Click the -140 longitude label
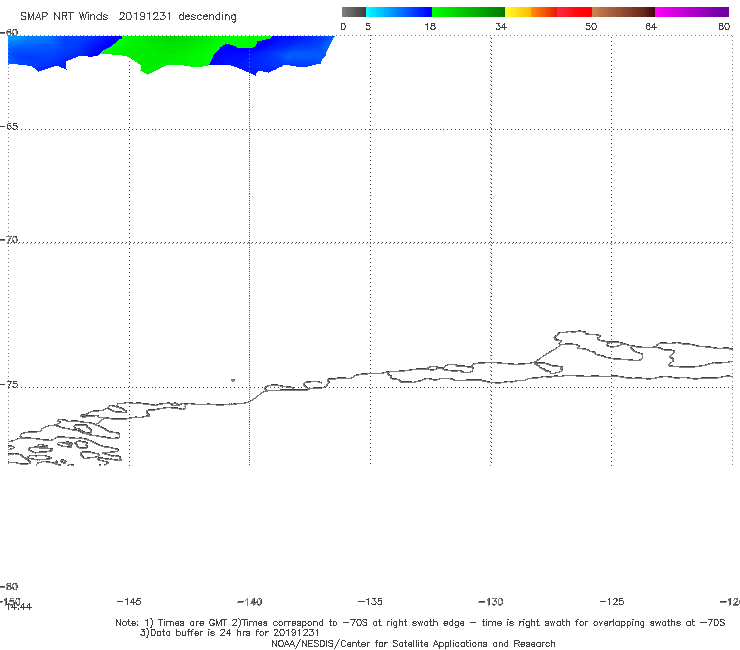 tap(249, 601)
